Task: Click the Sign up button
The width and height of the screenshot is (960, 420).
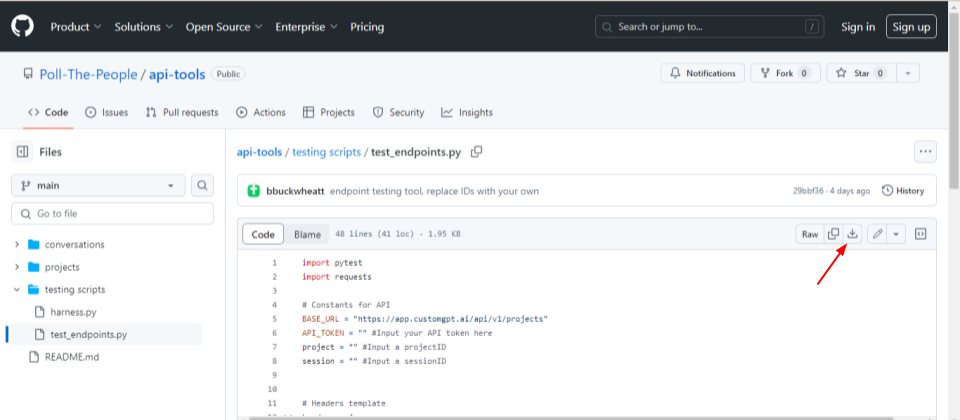Action: (911, 27)
